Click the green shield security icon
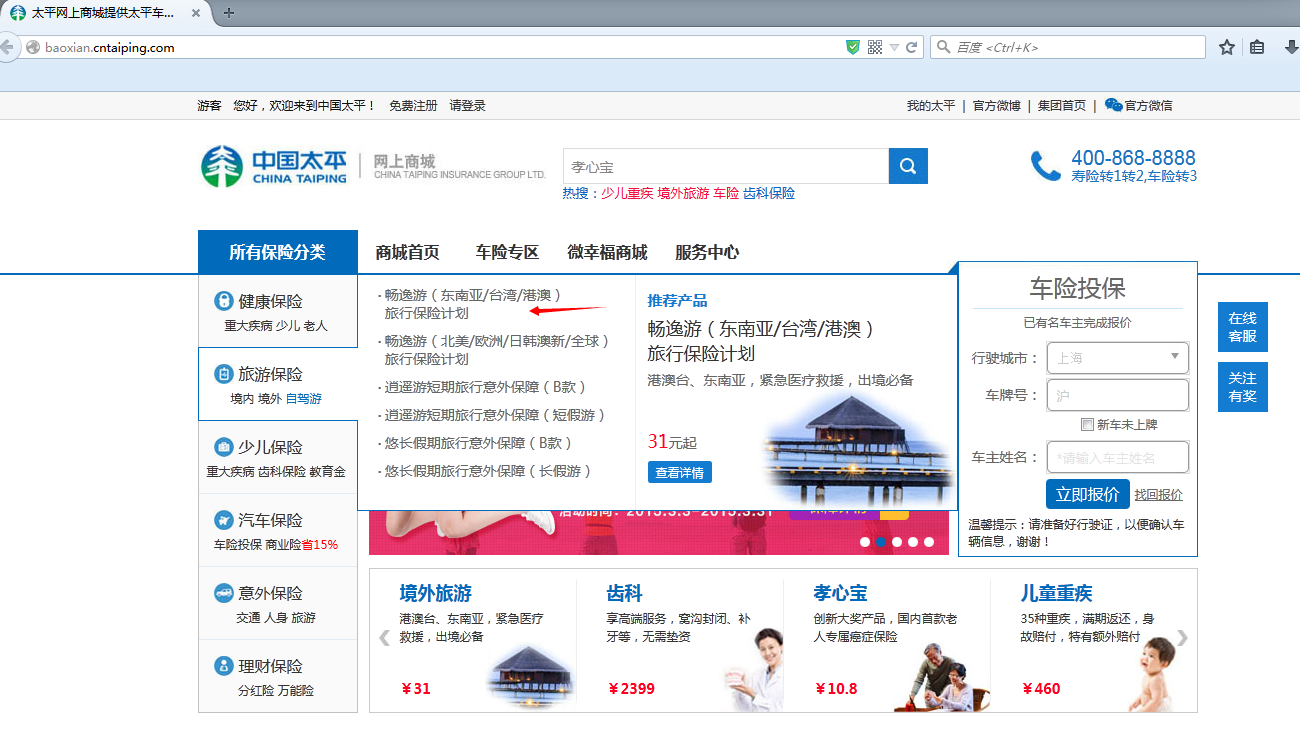 pos(852,47)
